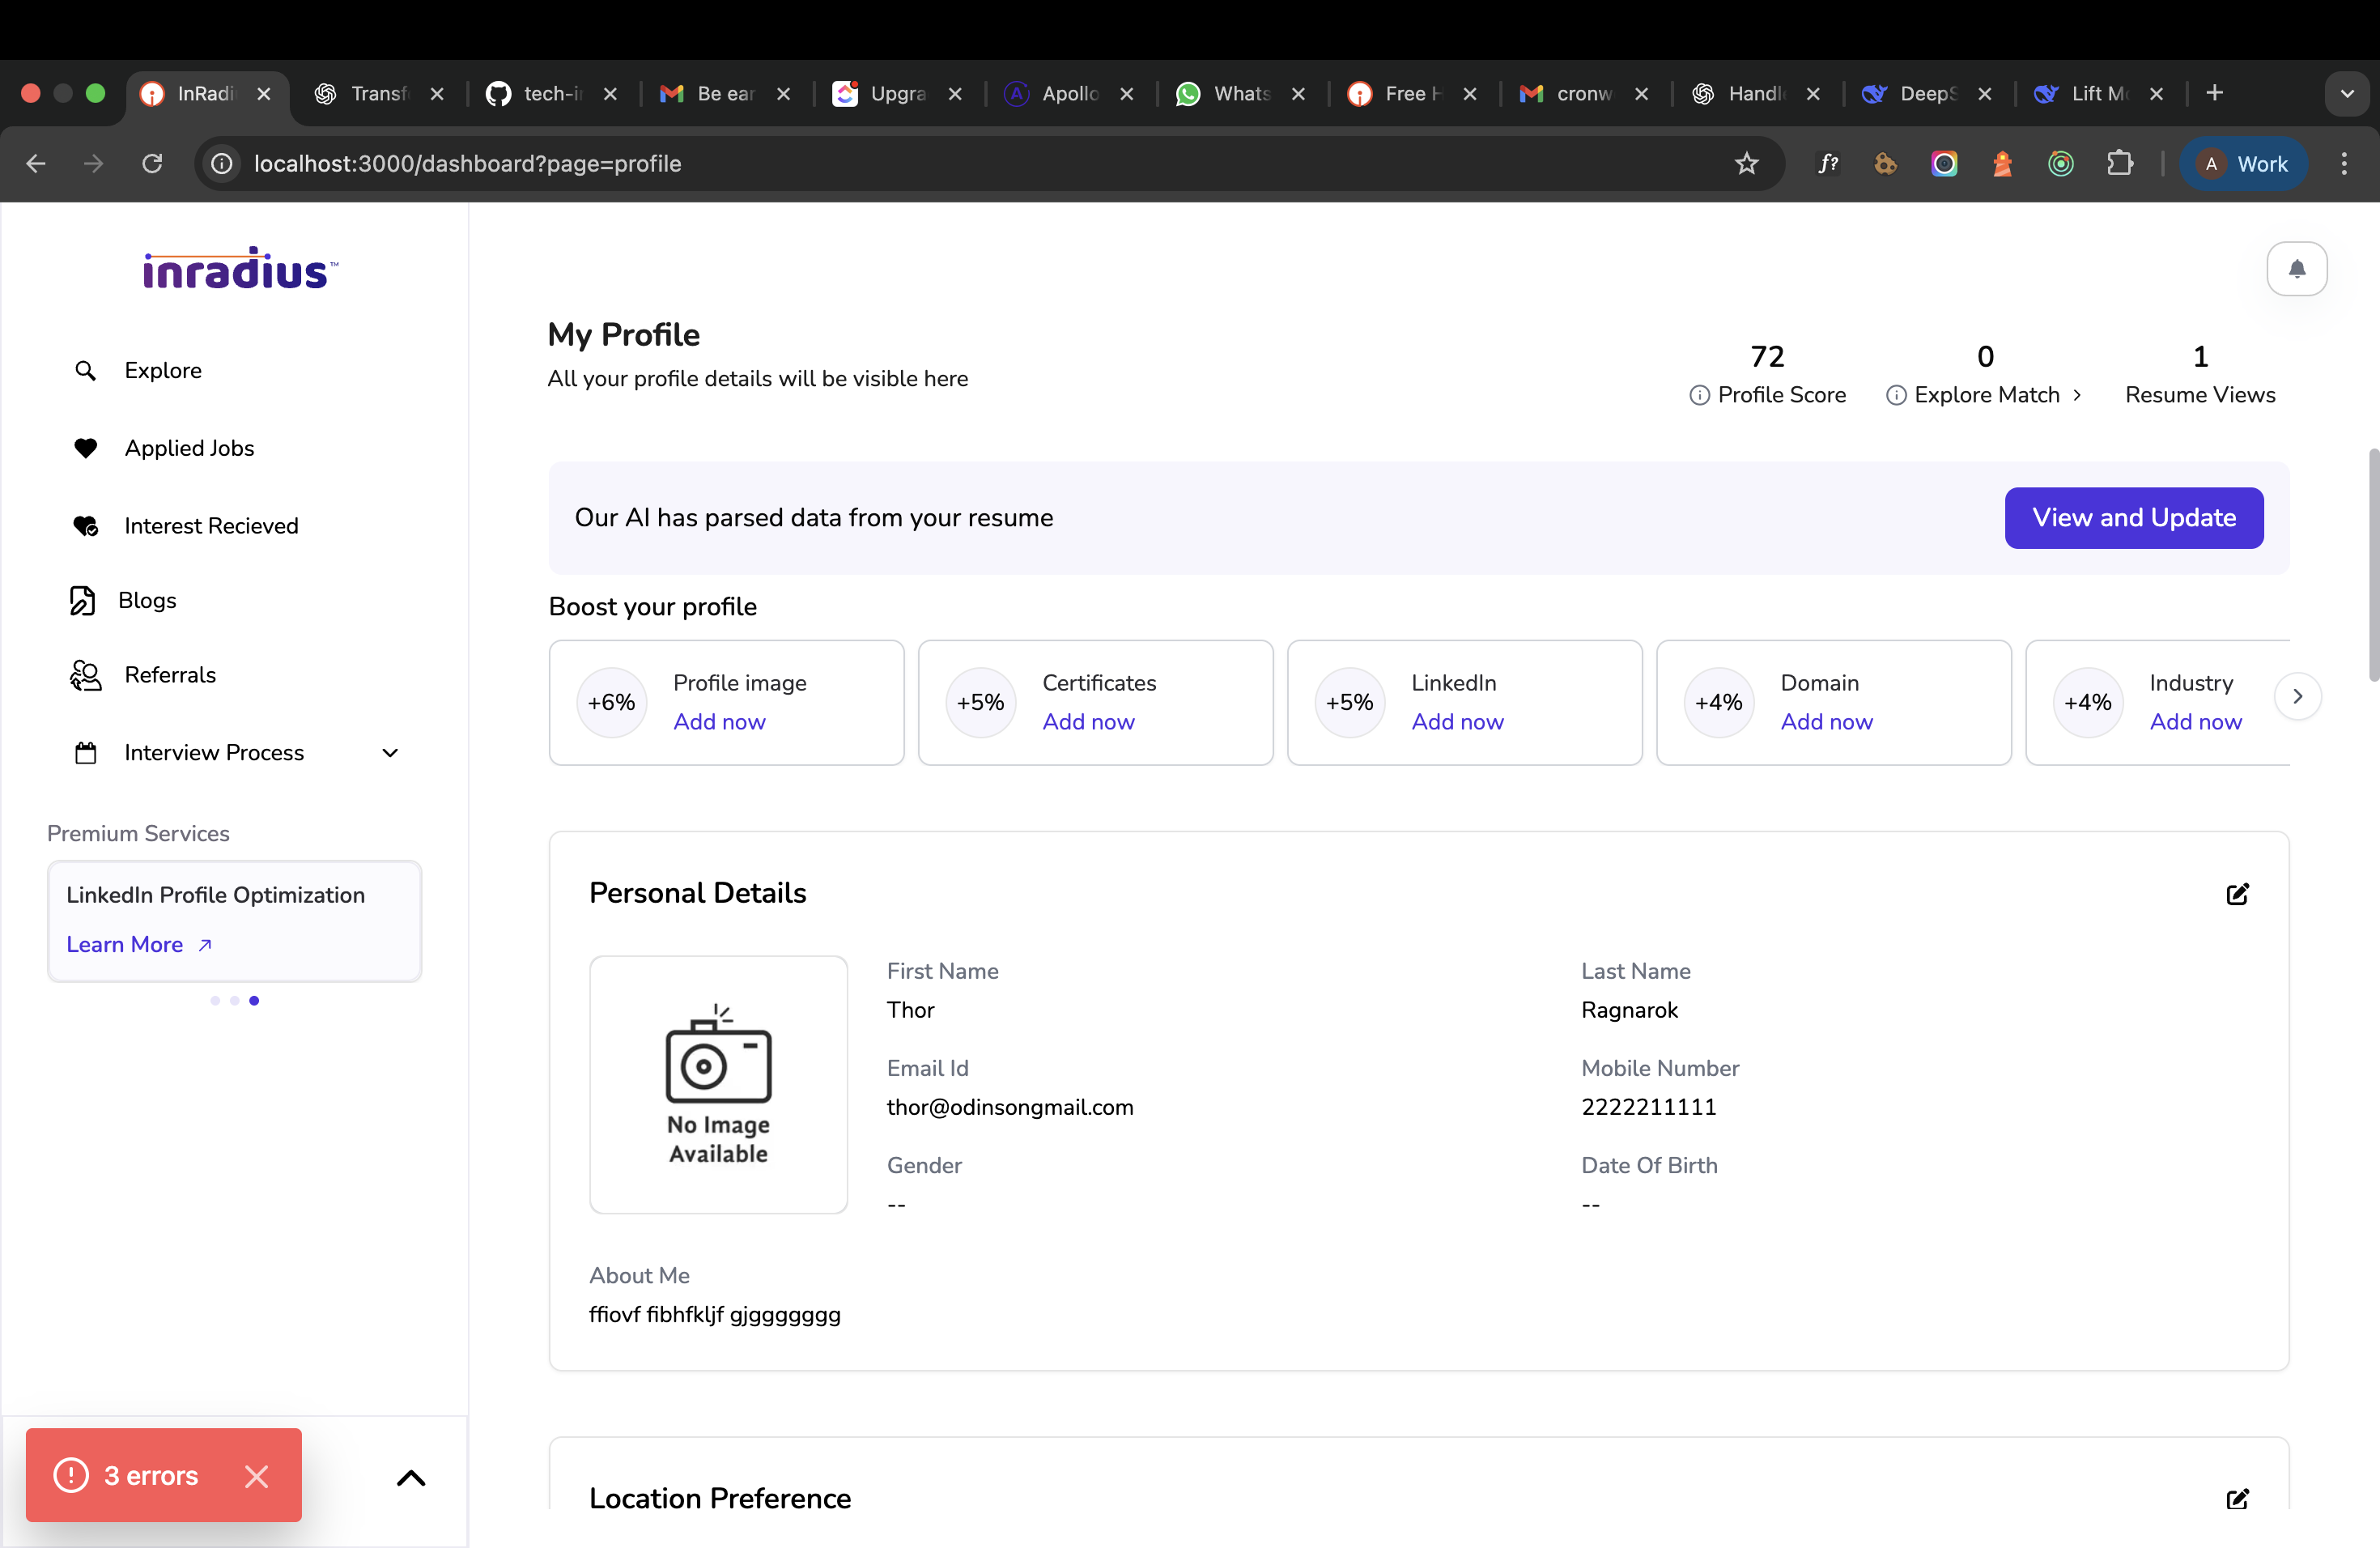Open browser tab list dropdown arrow
The width and height of the screenshot is (2380, 1548).
click(x=2346, y=94)
